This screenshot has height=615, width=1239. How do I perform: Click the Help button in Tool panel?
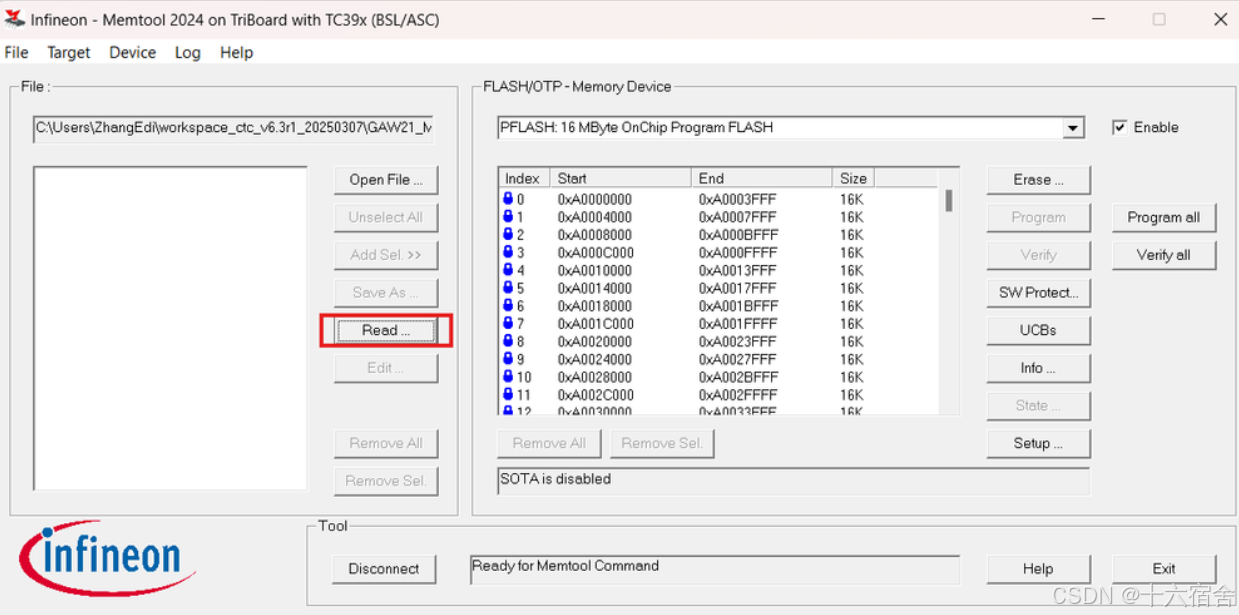pos(1038,569)
